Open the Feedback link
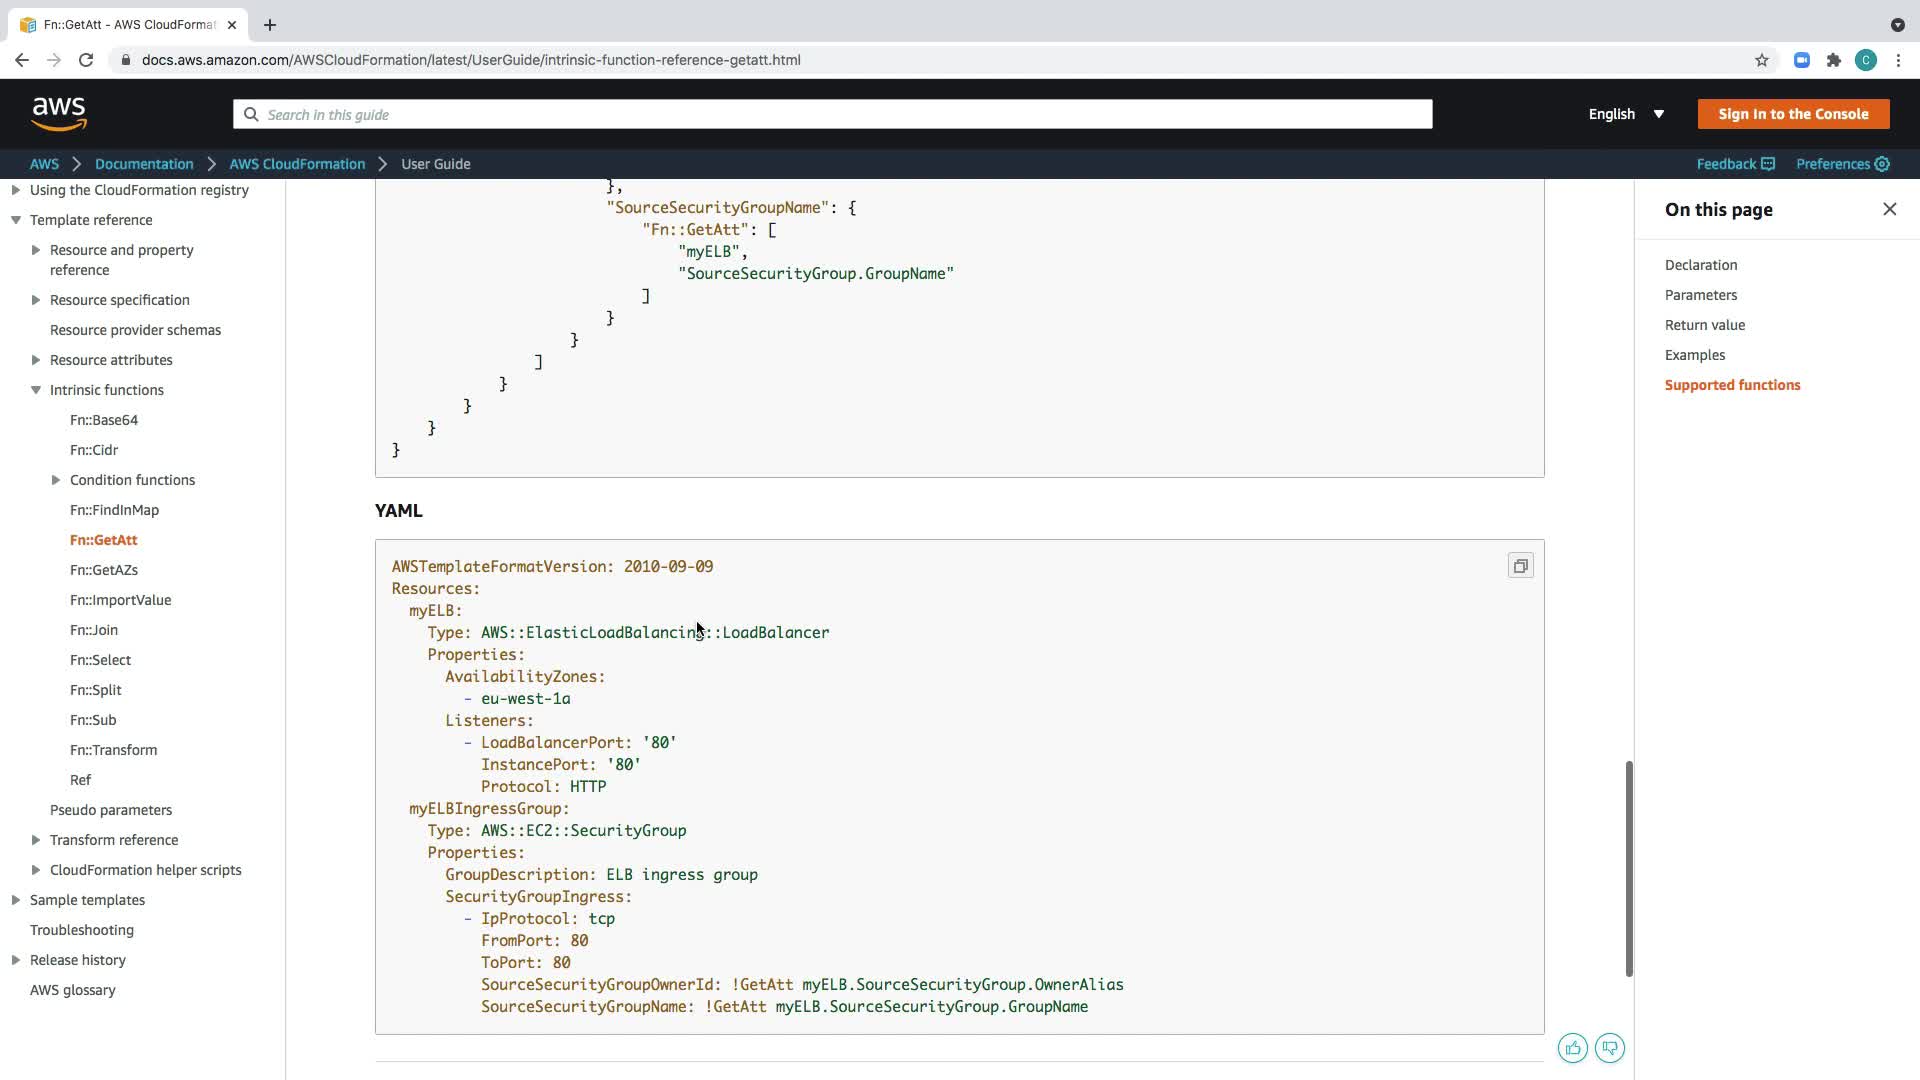 1735,164
